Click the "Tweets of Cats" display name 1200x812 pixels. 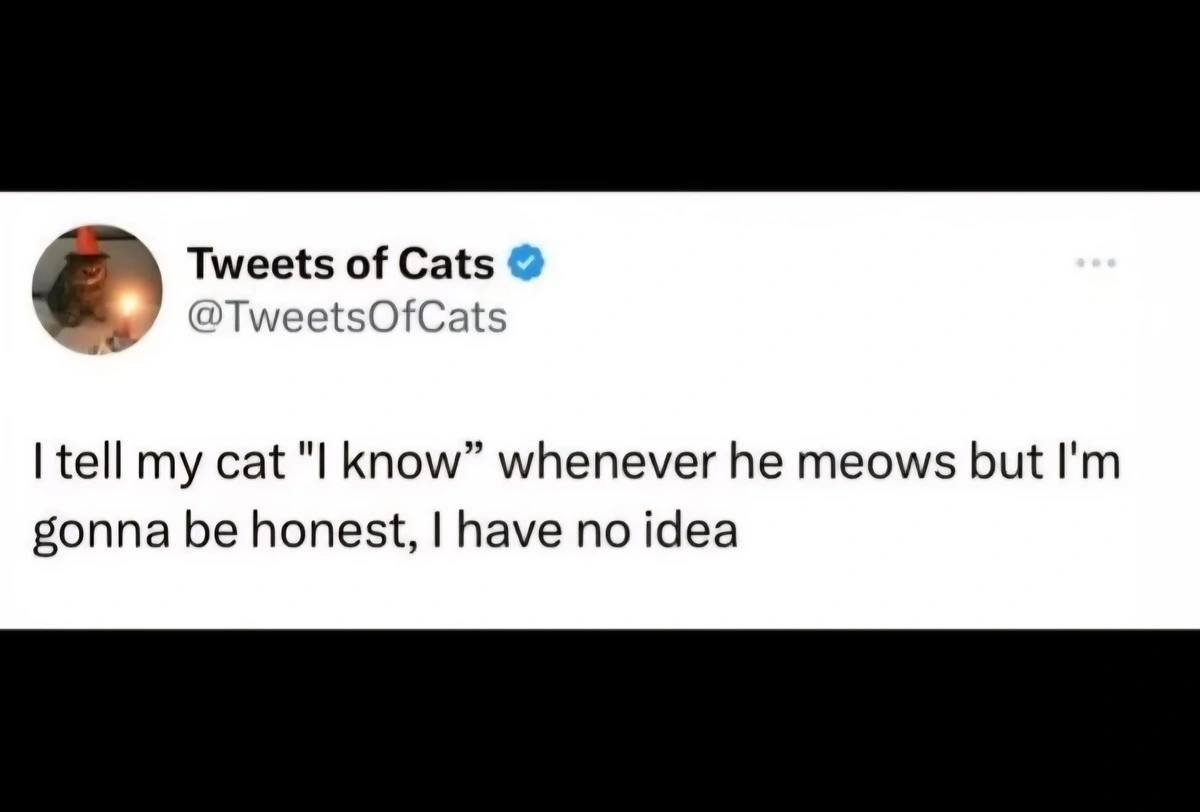pyautogui.click(x=341, y=264)
